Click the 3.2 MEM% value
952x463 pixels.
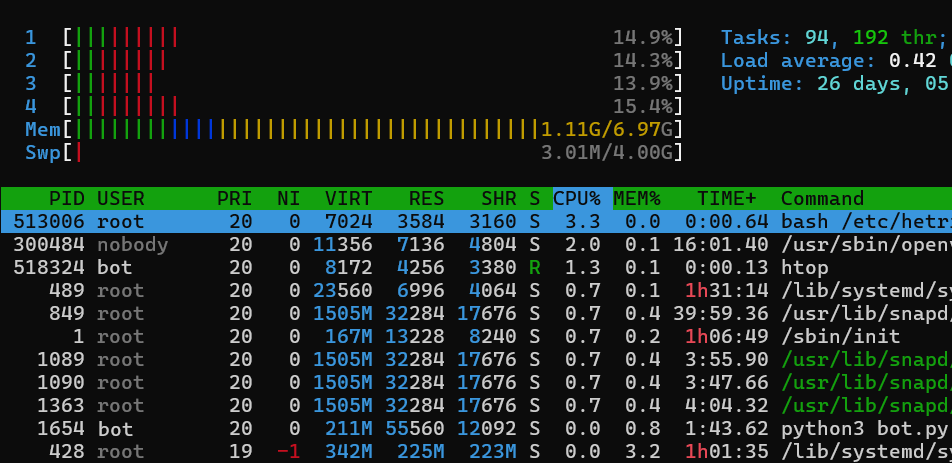[x=643, y=452]
